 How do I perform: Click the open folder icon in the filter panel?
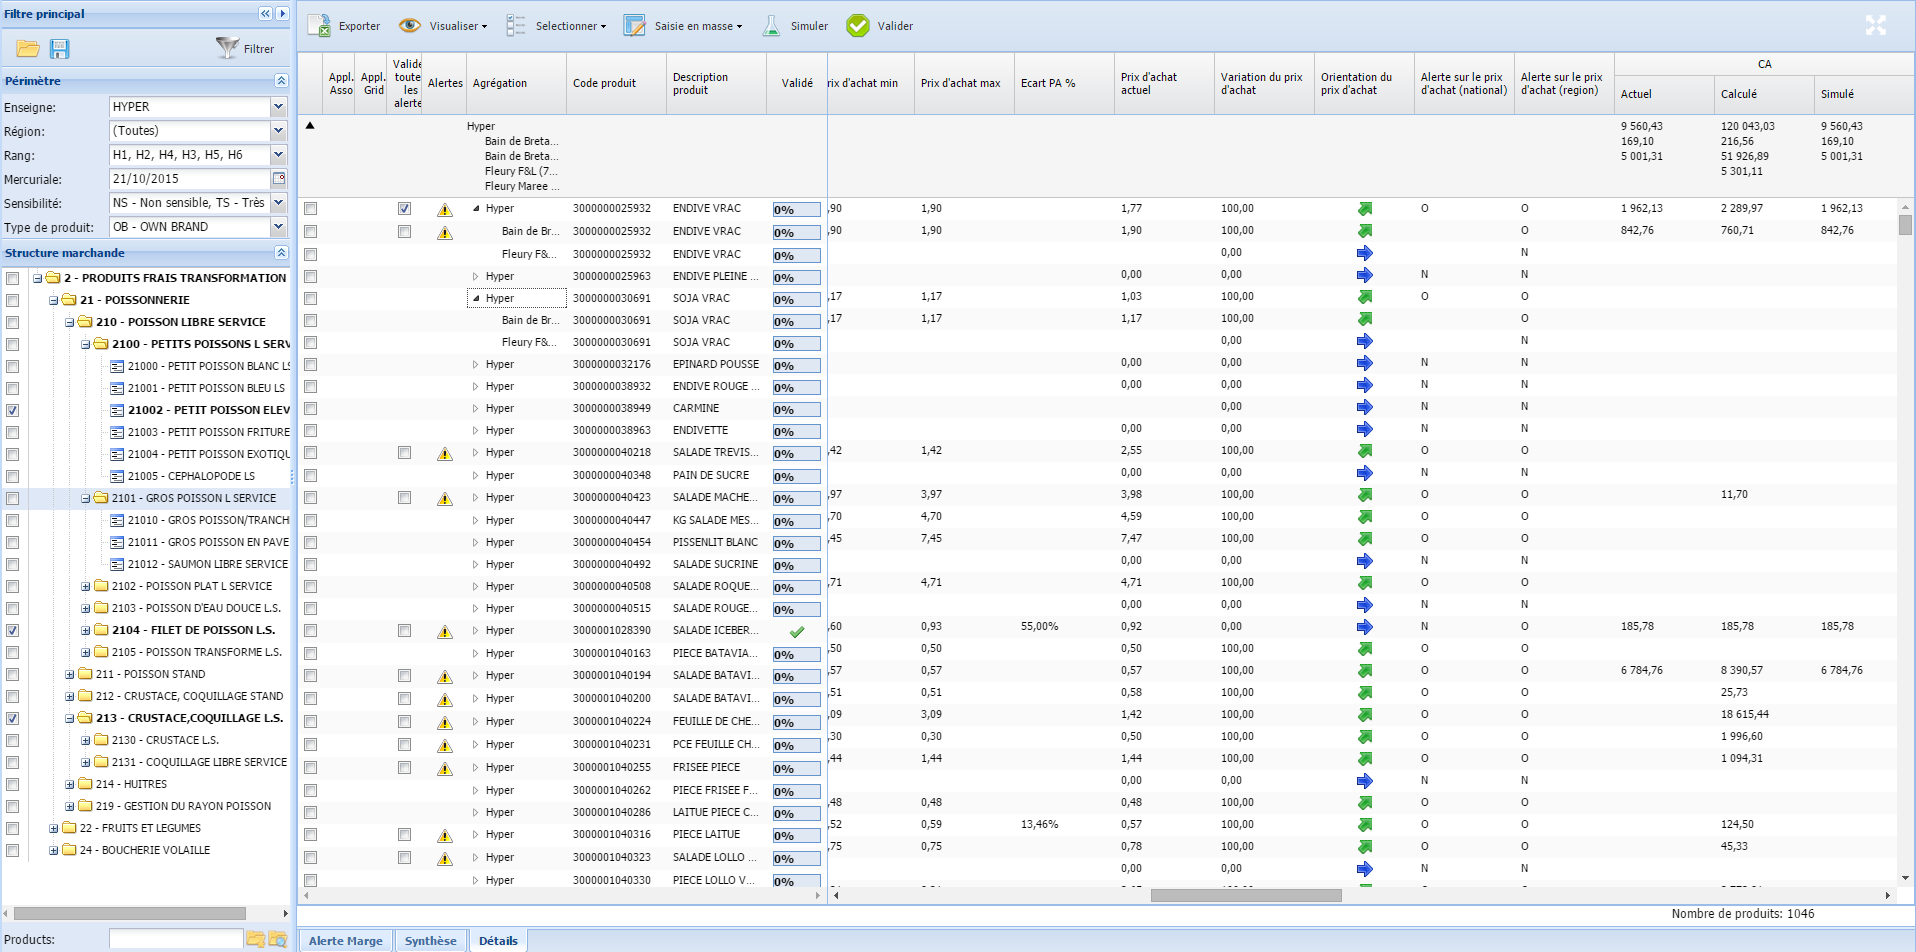[28, 48]
